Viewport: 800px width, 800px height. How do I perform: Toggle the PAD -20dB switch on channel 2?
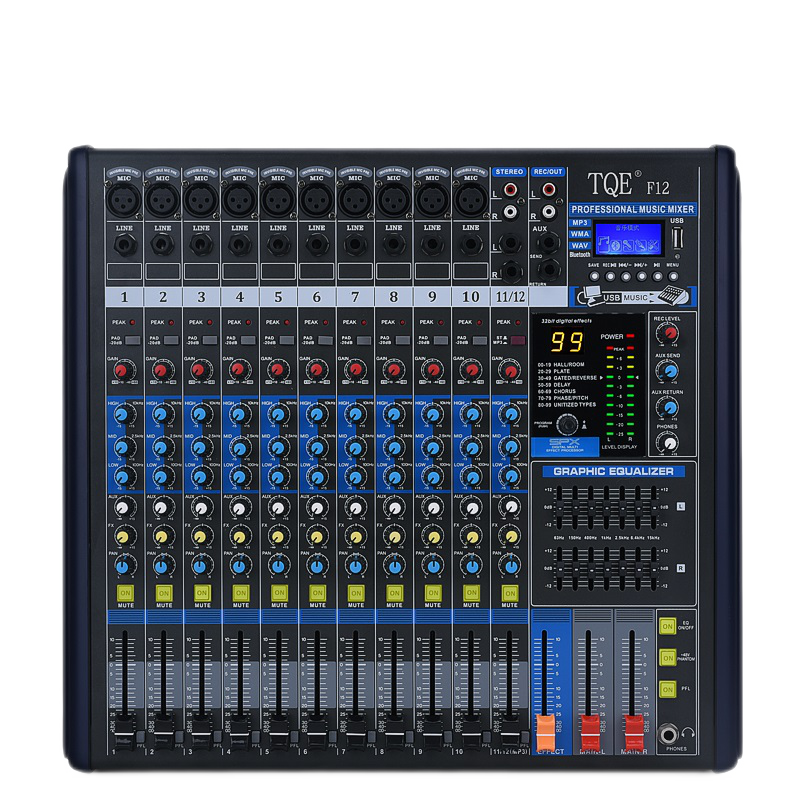171,340
